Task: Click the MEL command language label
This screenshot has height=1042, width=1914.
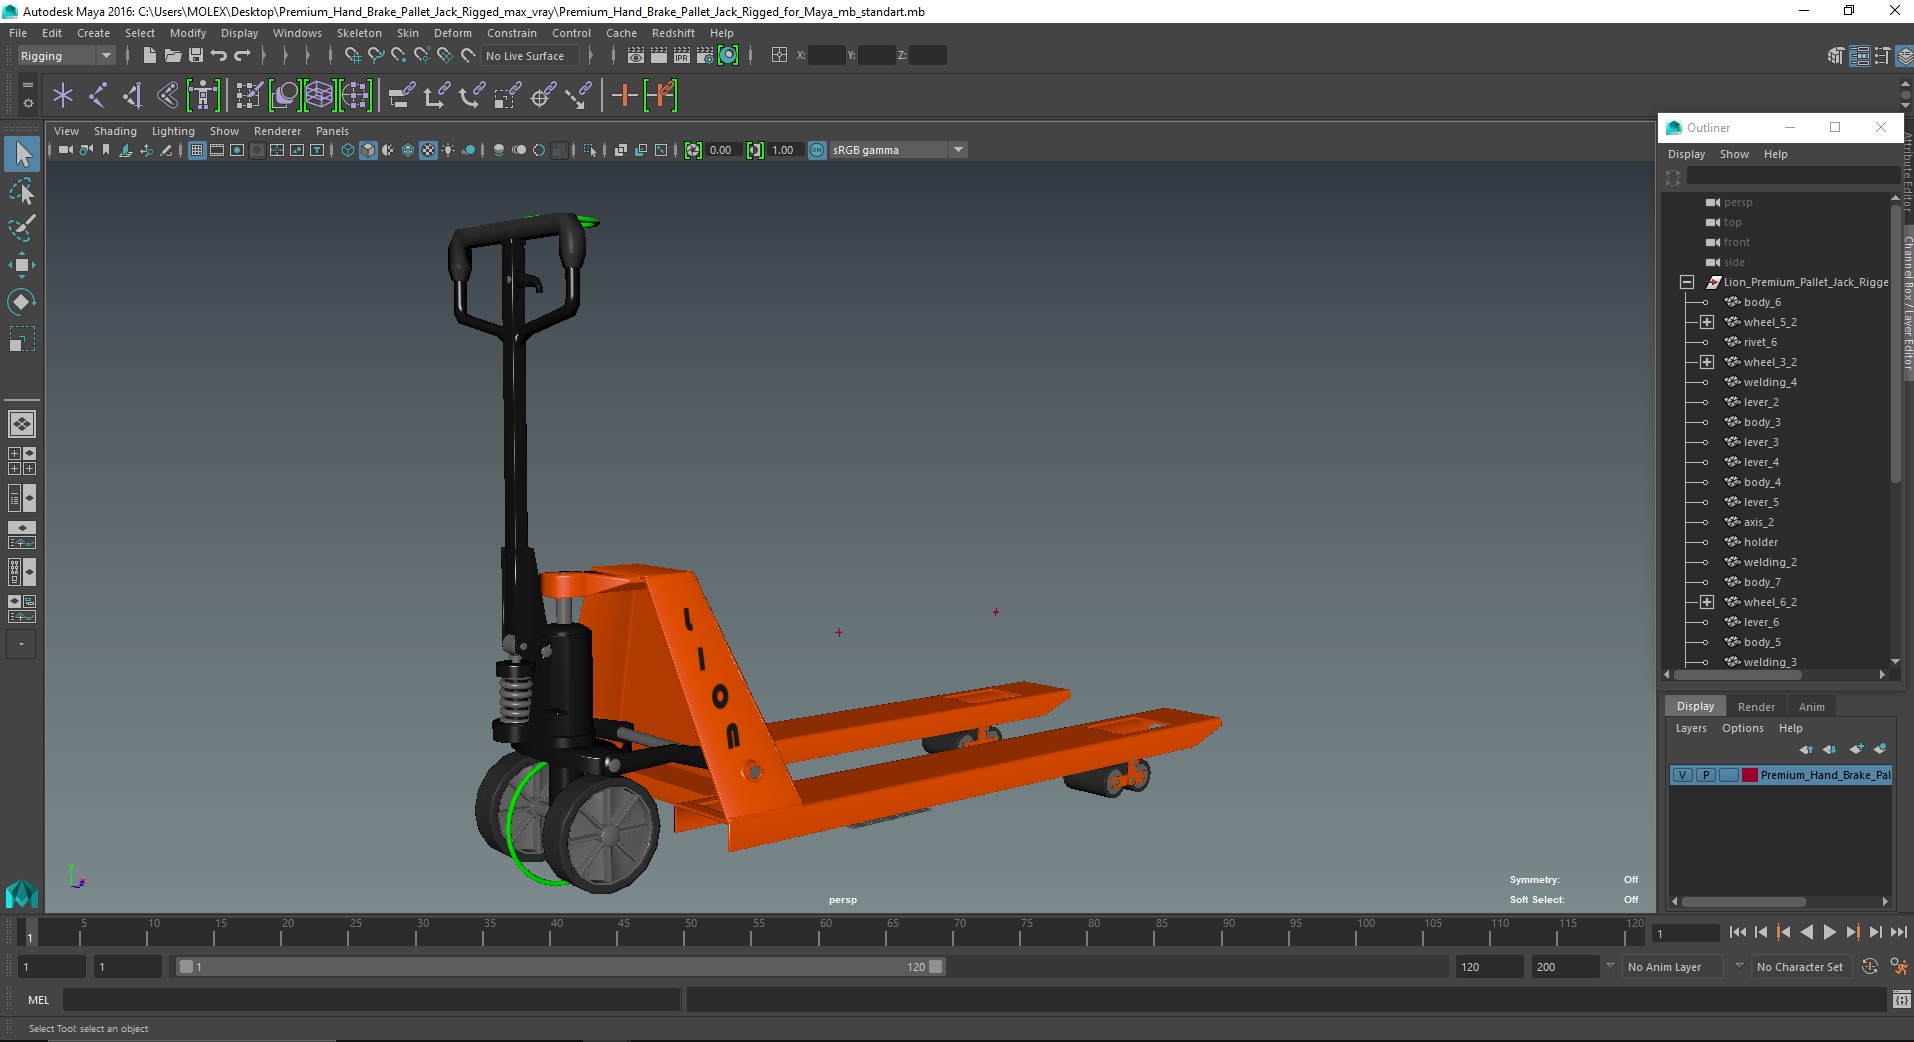Action: pyautogui.click(x=38, y=1000)
